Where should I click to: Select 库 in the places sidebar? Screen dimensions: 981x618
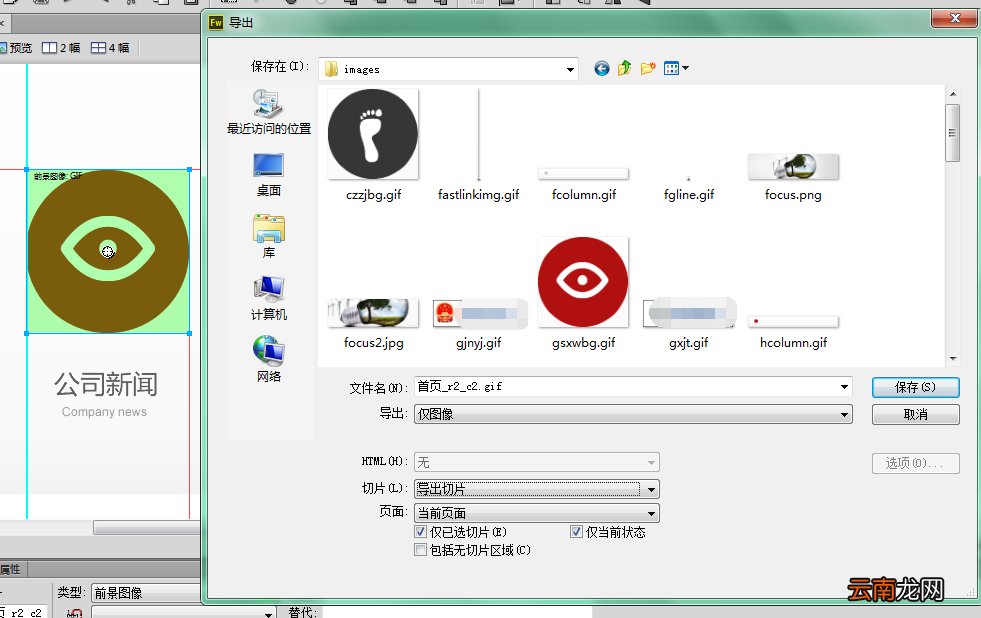pos(268,236)
